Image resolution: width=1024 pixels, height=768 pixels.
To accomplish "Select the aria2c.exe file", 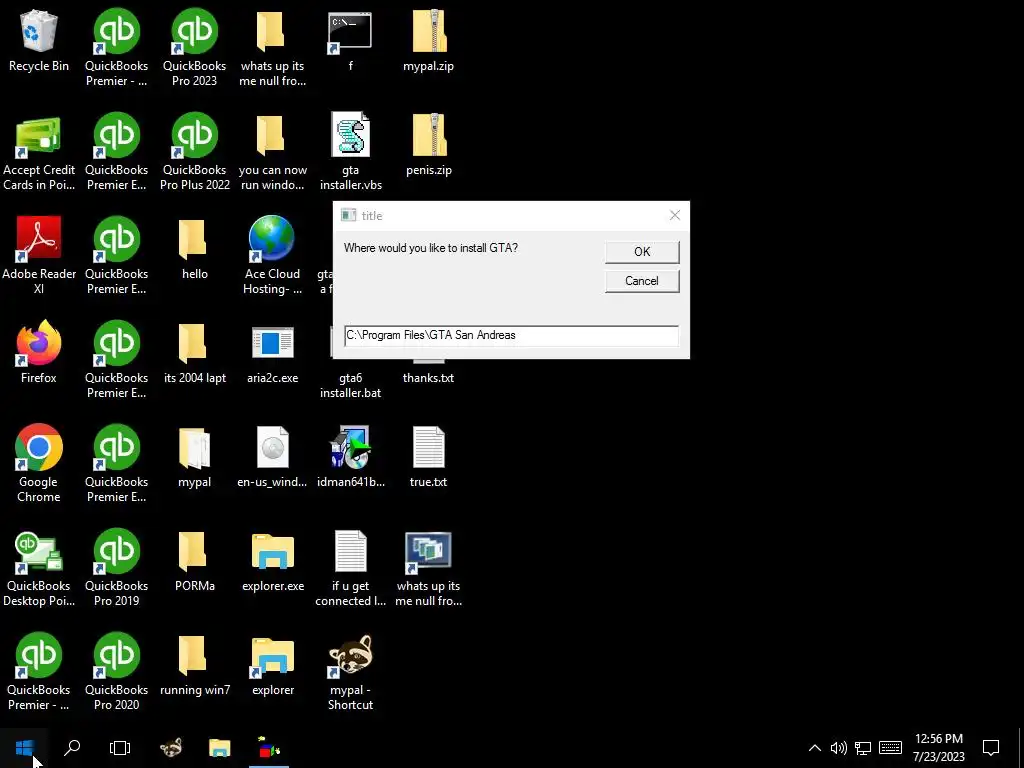I will coord(272,353).
